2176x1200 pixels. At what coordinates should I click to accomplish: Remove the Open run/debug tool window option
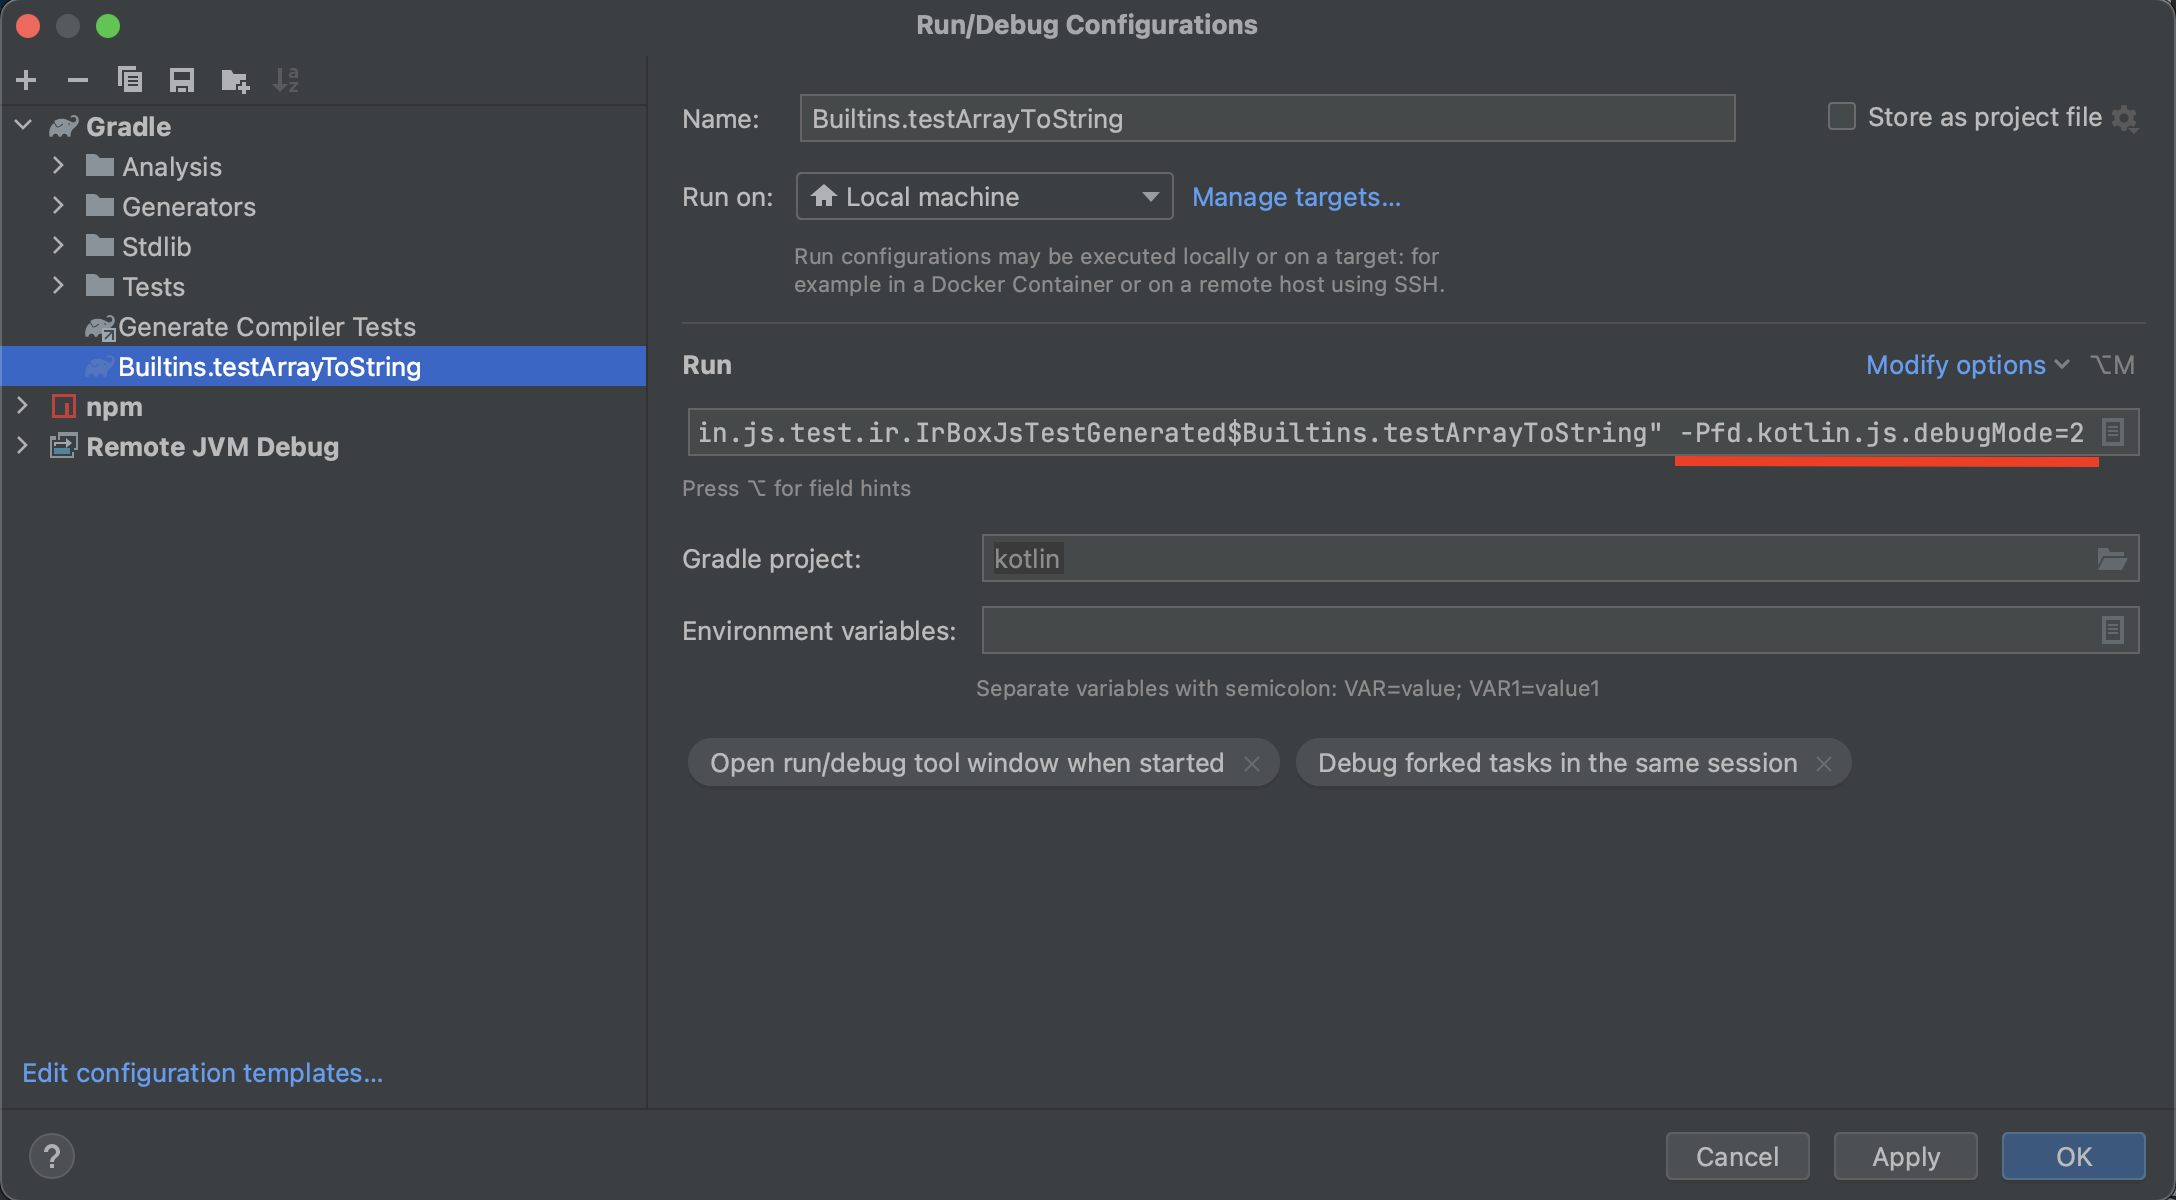click(1252, 764)
